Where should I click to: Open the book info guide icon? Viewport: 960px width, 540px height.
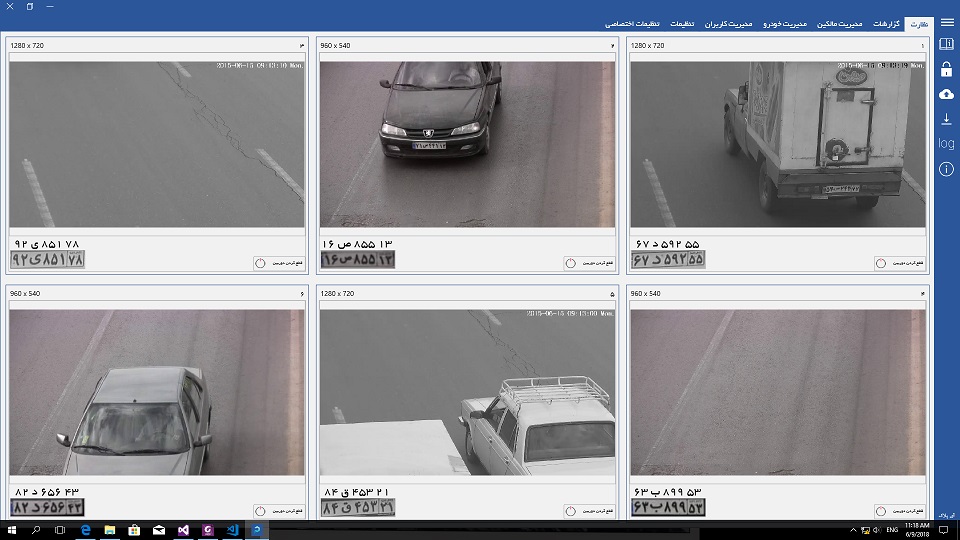[947, 44]
